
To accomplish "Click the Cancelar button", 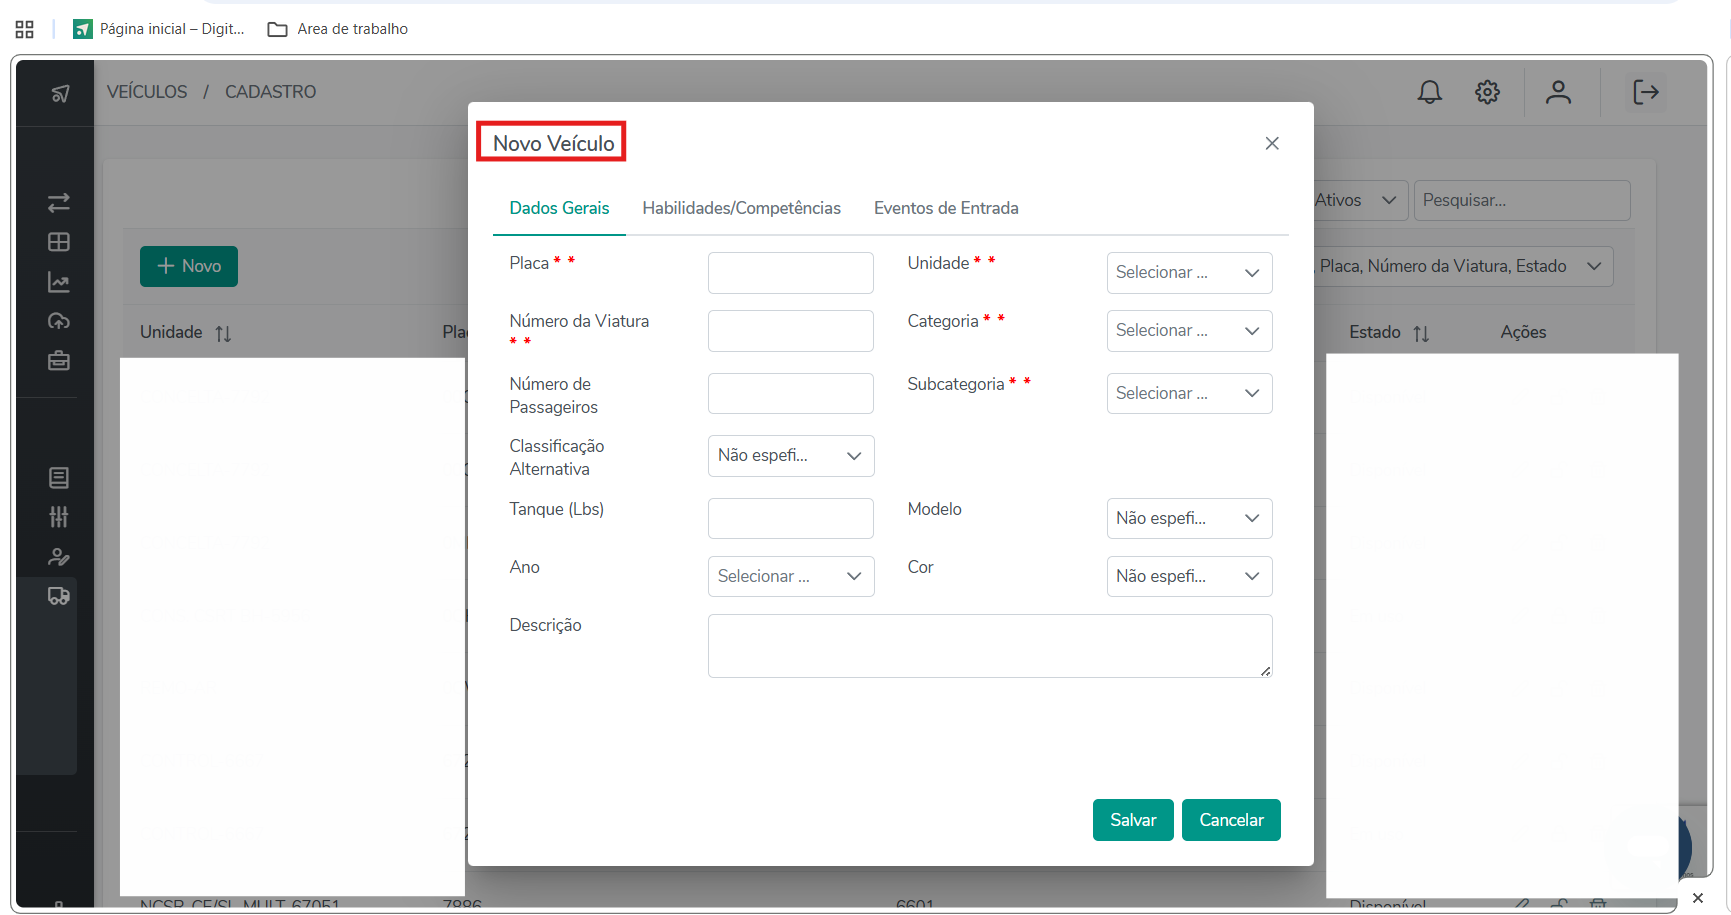I will [1231, 820].
